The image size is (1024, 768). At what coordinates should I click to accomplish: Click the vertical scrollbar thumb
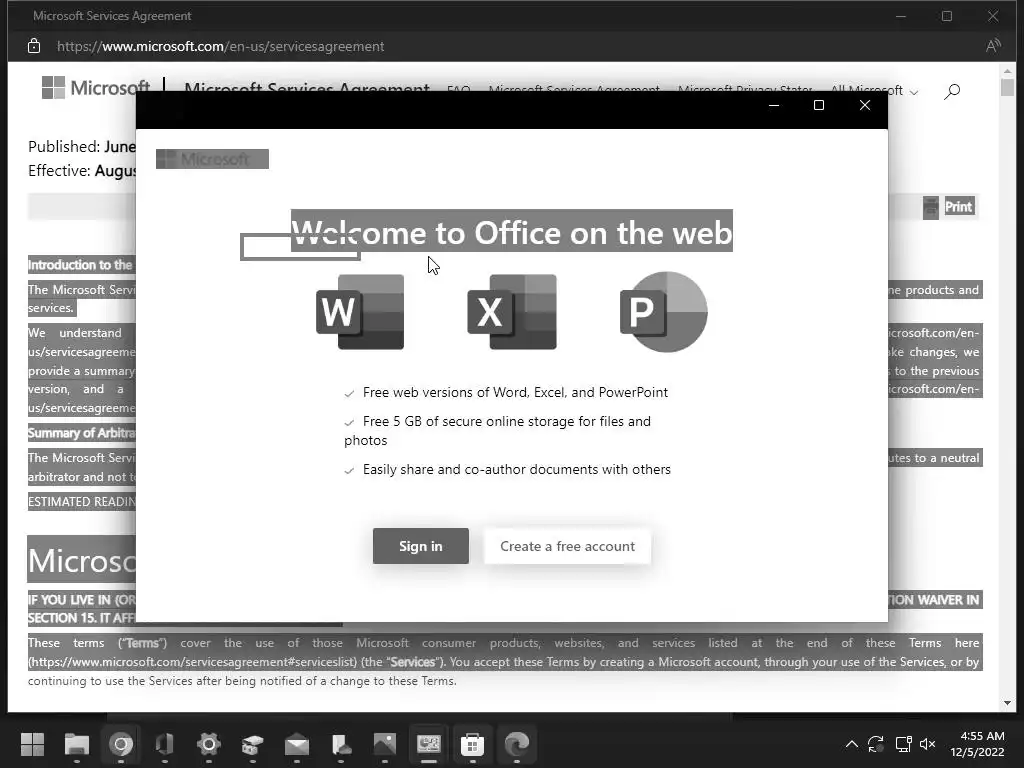pos(1007,86)
